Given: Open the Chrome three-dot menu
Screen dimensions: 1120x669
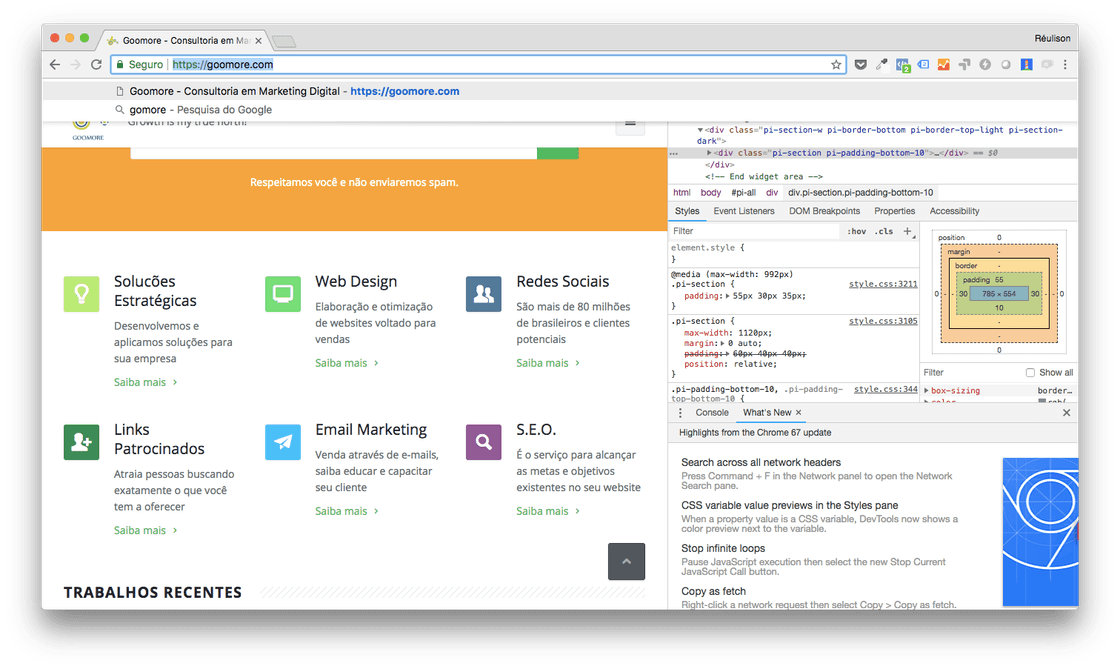Looking at the screenshot, I should 1067,65.
